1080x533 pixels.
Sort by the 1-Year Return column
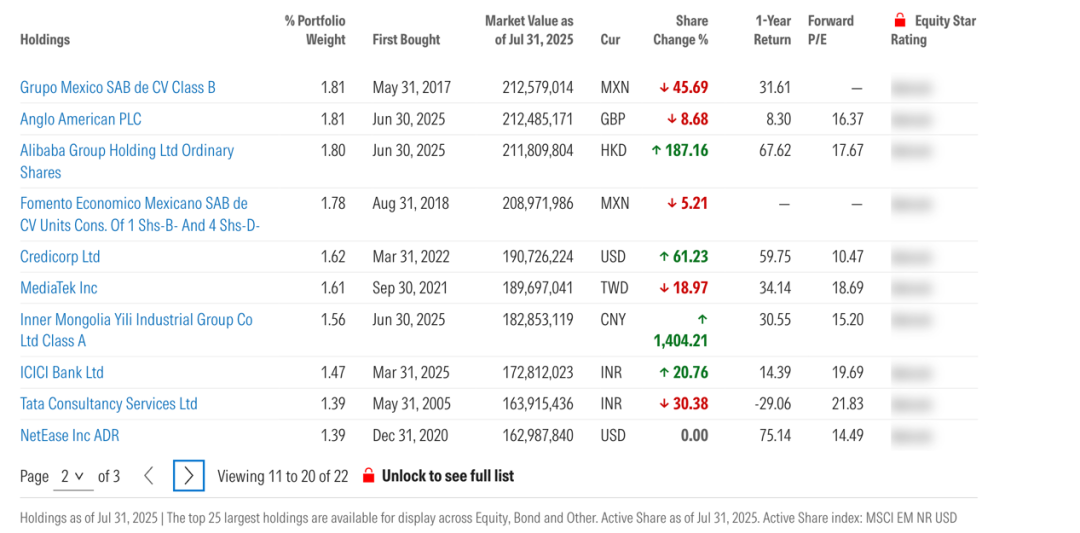772,30
